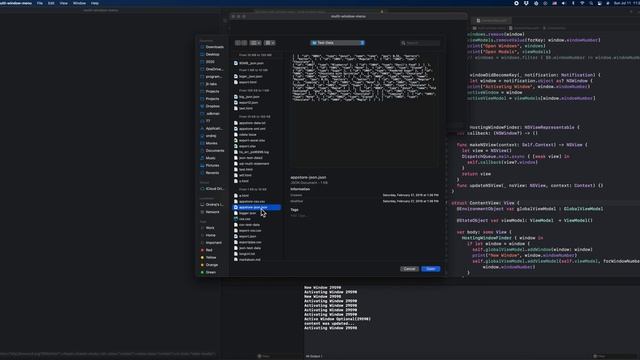640x360 pixels.
Task: Click the Add Tags field
Action: coord(298,216)
